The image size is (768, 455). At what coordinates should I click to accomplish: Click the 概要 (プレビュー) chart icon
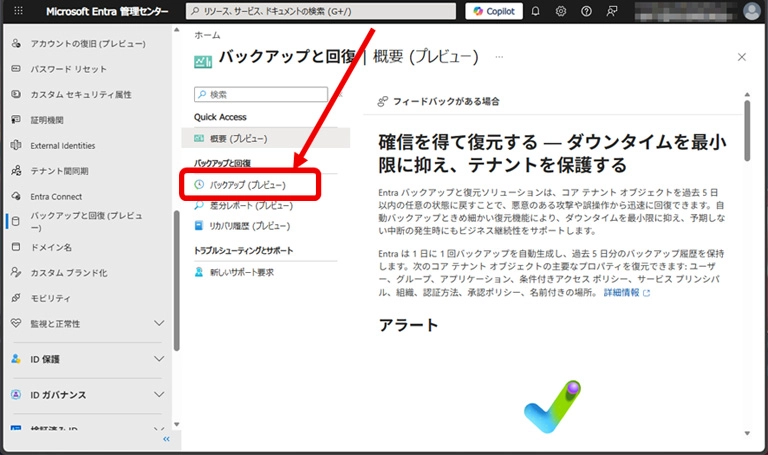pyautogui.click(x=199, y=139)
